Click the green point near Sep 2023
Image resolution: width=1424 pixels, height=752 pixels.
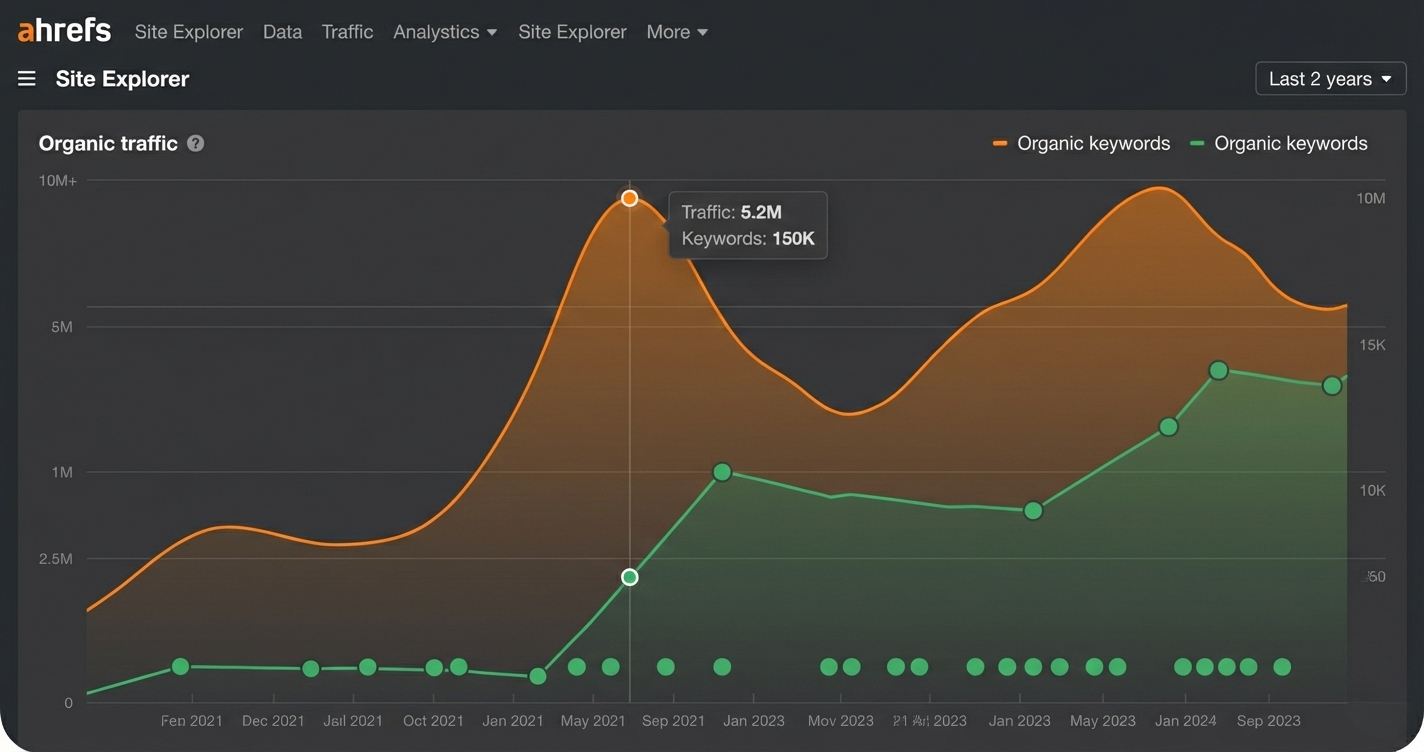(x=1331, y=385)
